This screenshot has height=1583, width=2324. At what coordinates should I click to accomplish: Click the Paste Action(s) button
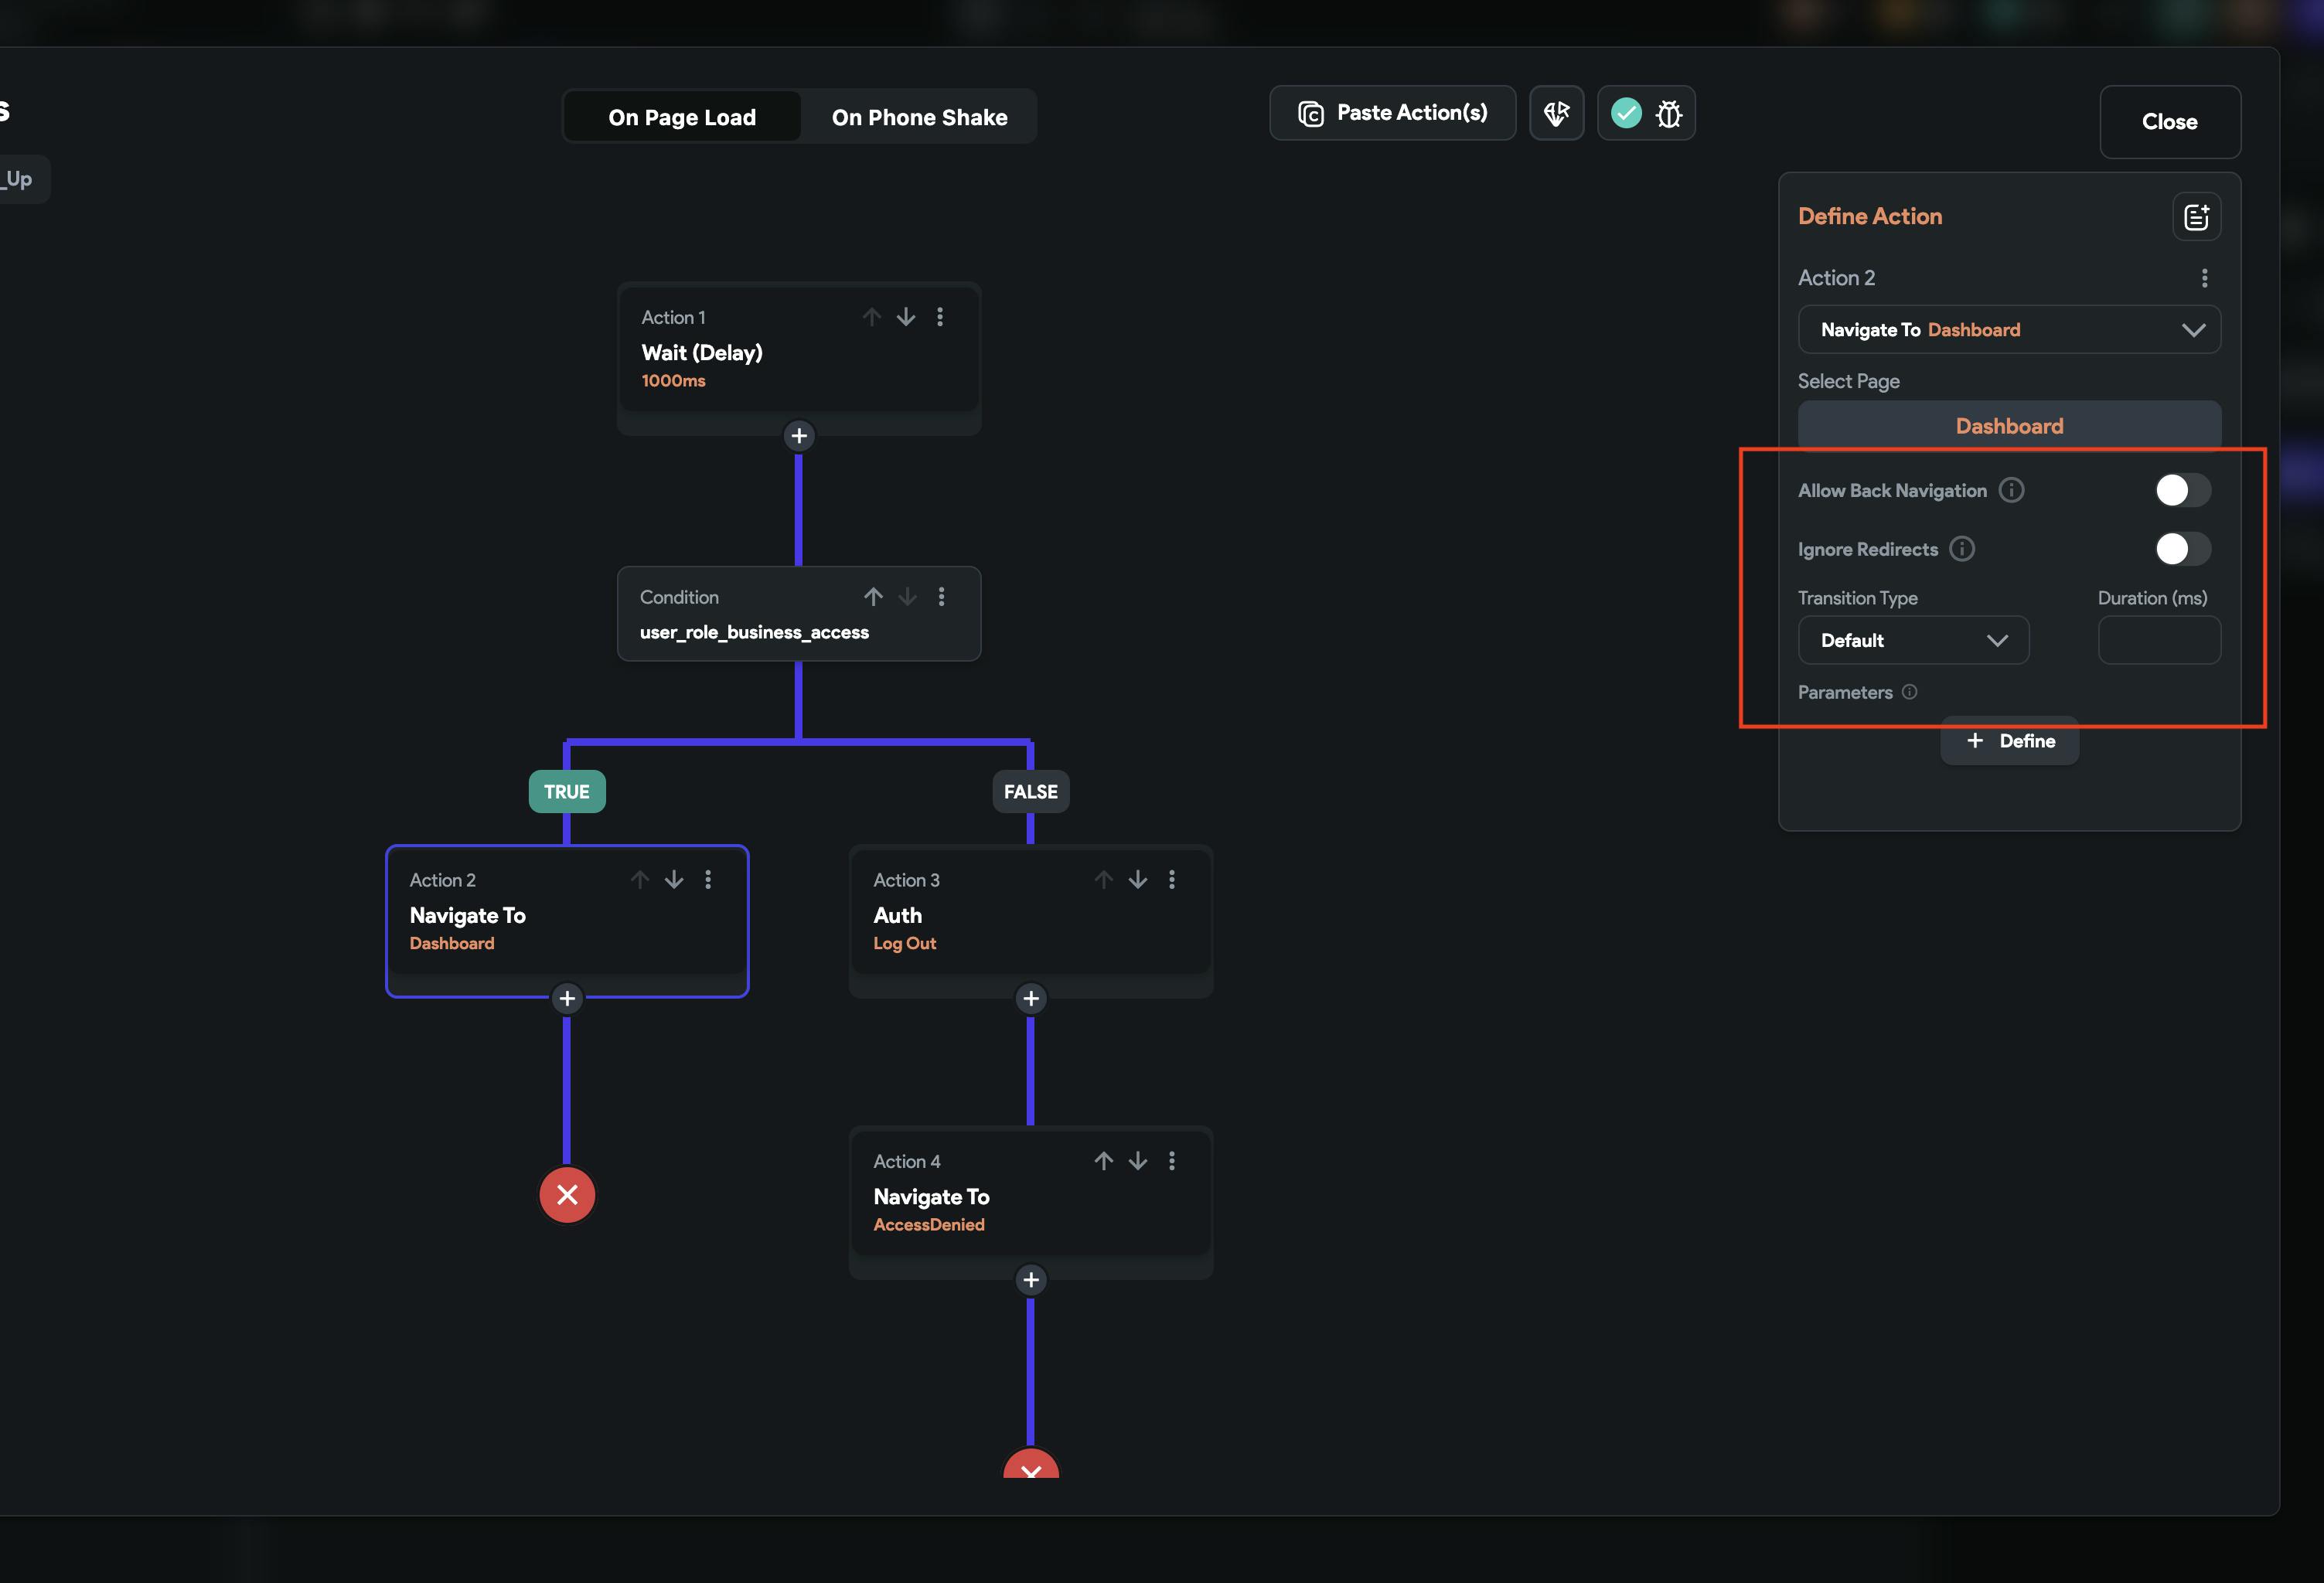[1392, 113]
